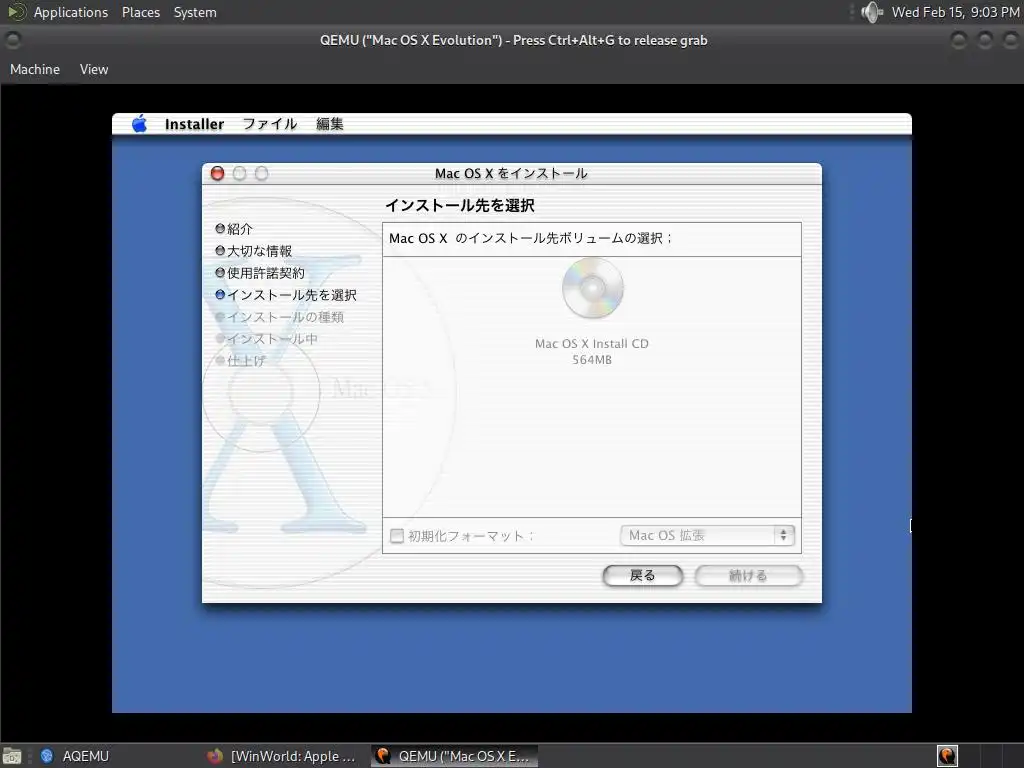Click the 戻る back button
This screenshot has height=768, width=1024.
[x=643, y=575]
